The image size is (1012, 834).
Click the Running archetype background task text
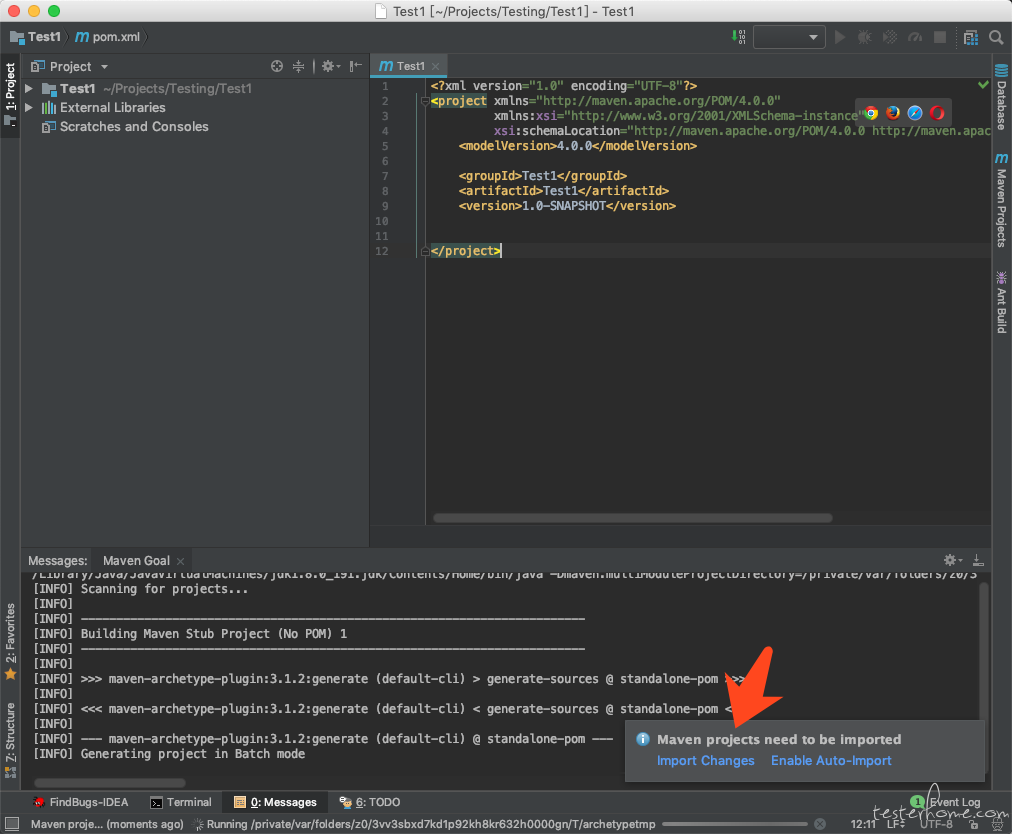tap(431, 824)
